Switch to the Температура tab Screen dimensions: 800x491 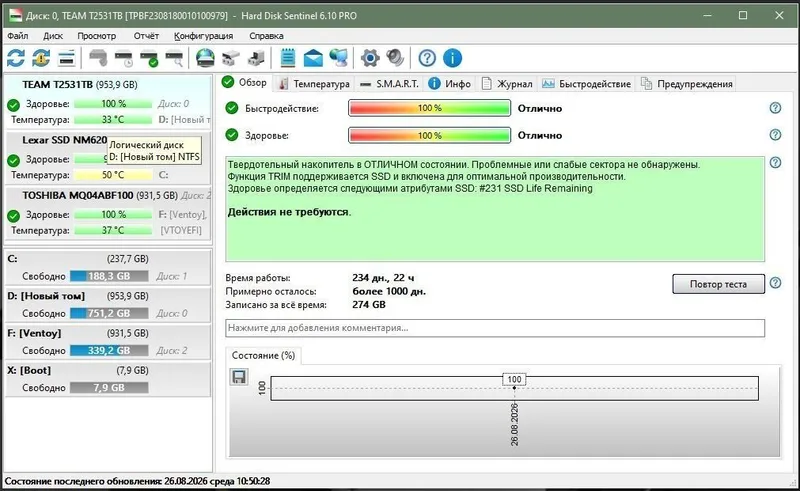pos(314,84)
